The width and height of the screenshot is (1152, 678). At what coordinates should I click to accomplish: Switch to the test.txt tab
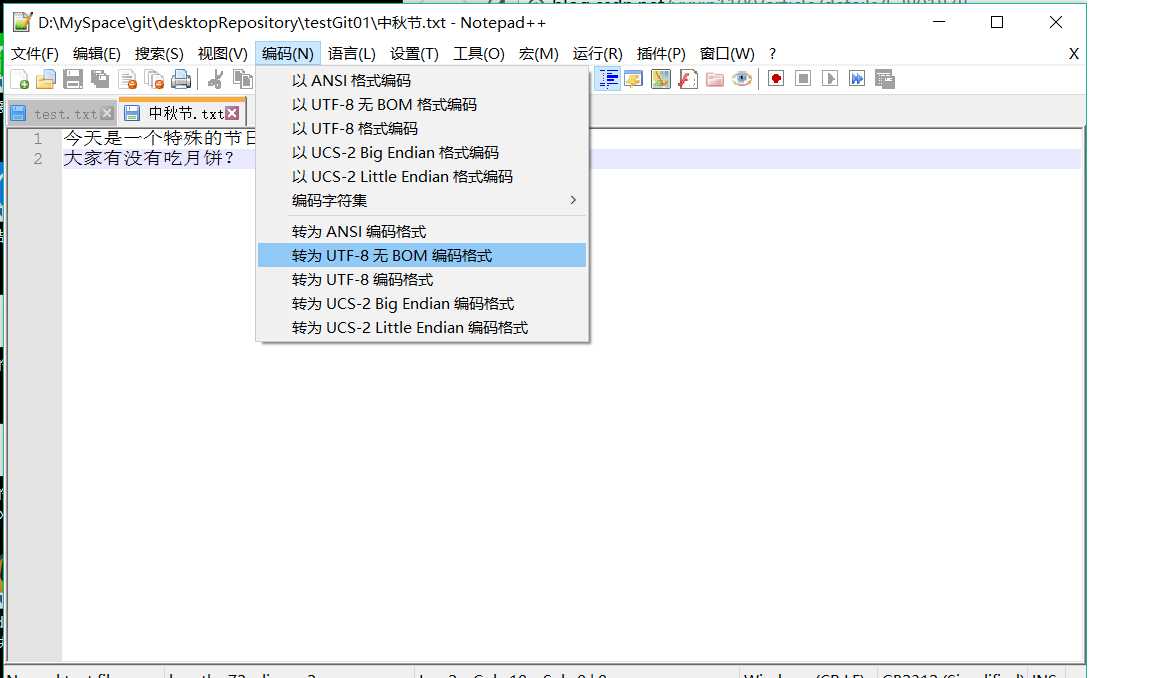click(x=60, y=113)
